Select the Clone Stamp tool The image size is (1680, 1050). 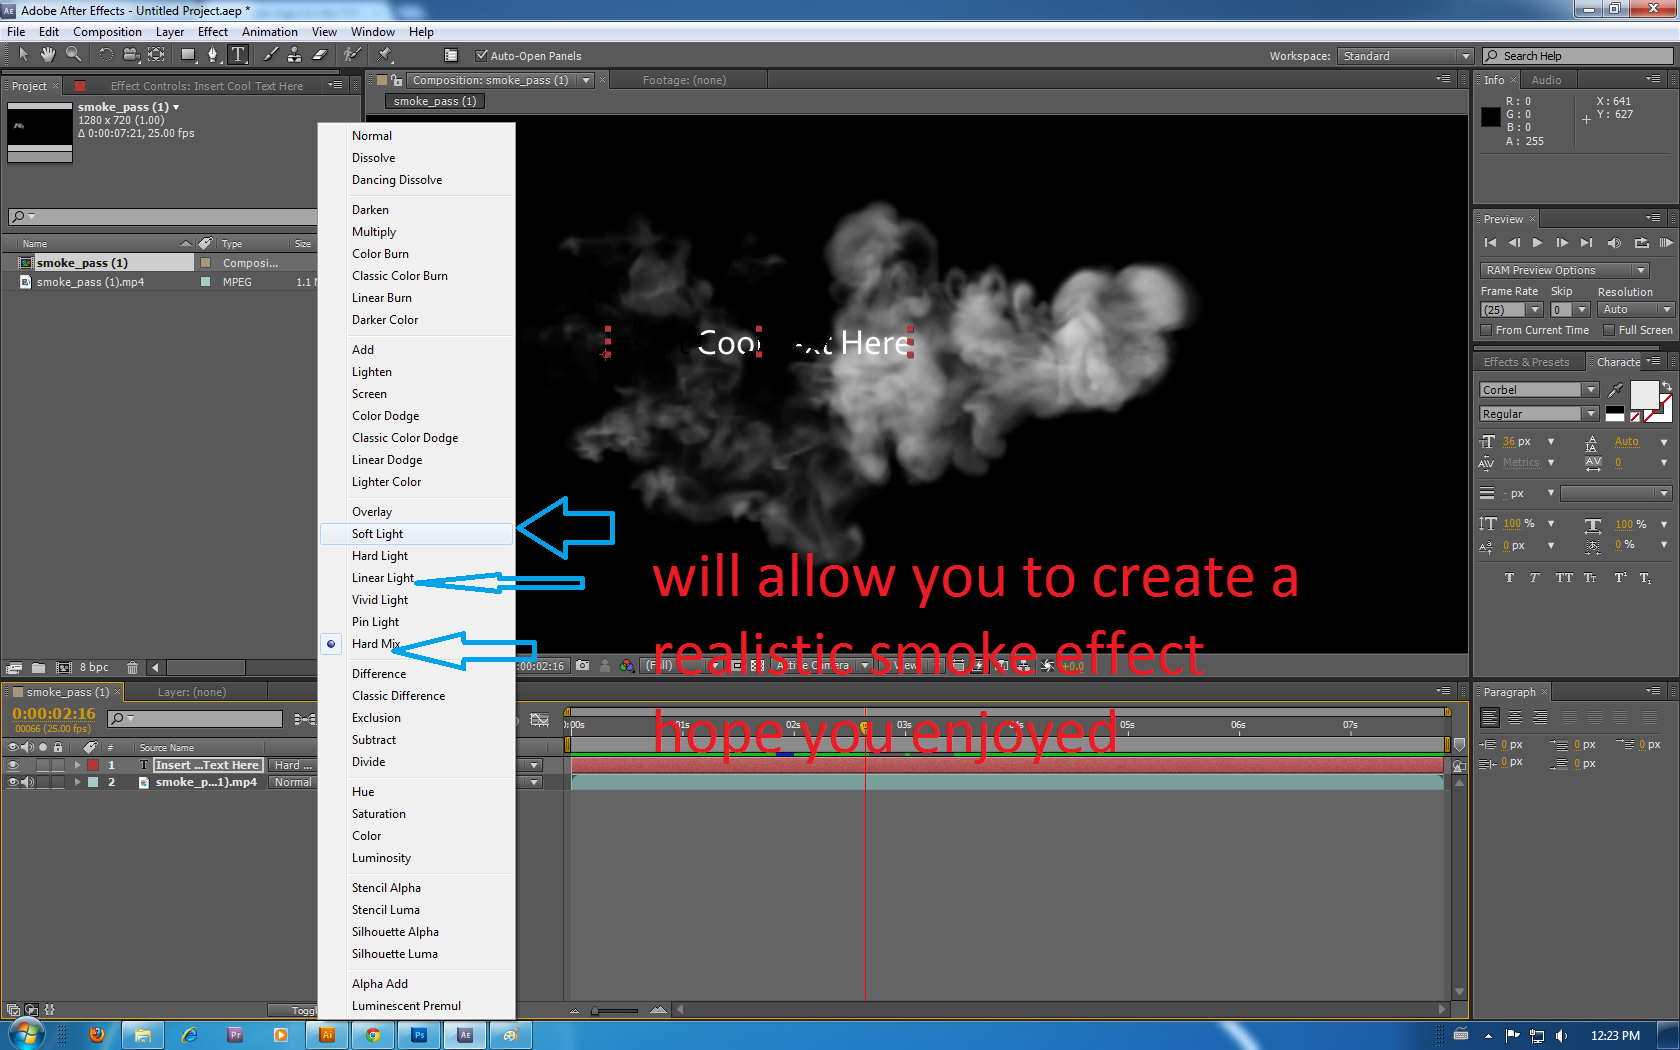pyautogui.click(x=295, y=54)
